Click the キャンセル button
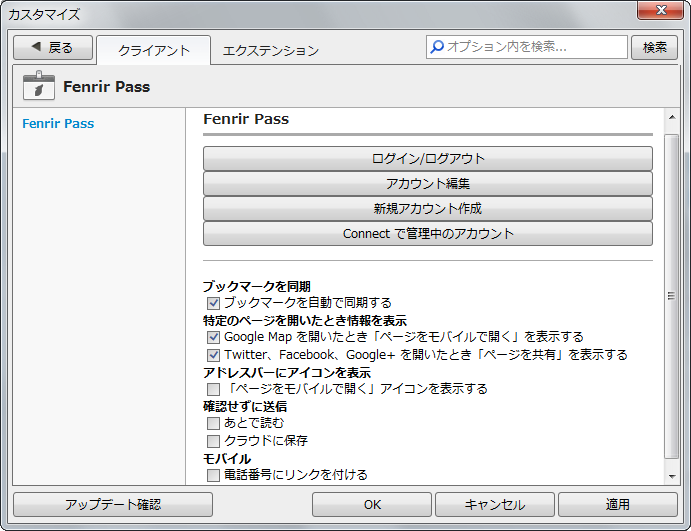 [x=495, y=504]
